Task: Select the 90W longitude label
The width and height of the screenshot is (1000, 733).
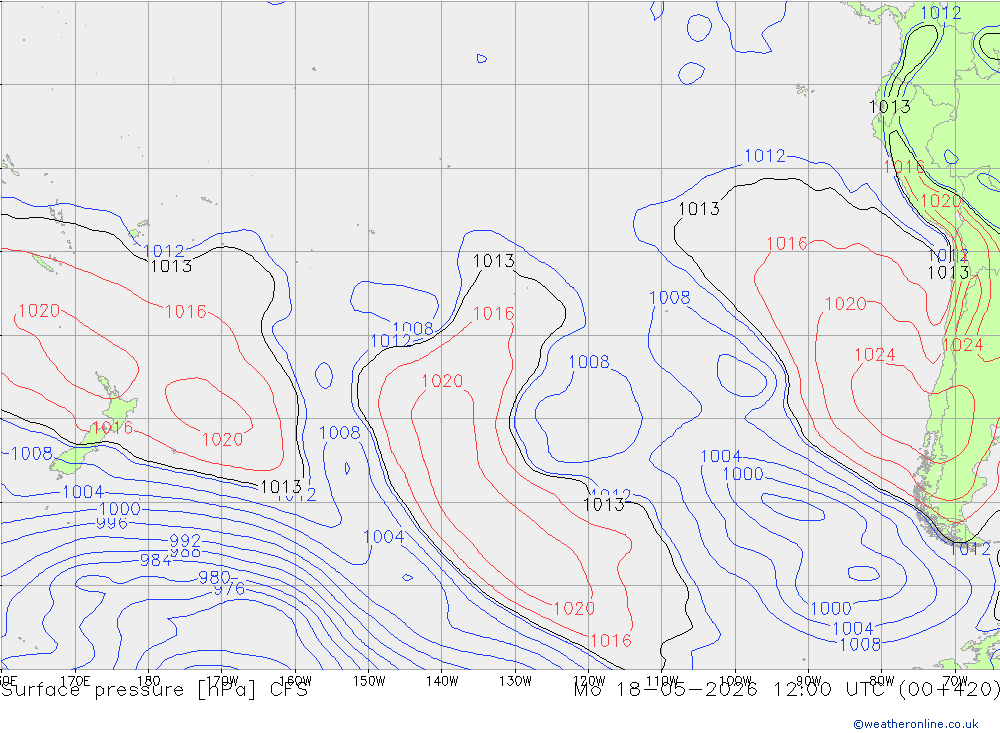Action: (809, 681)
